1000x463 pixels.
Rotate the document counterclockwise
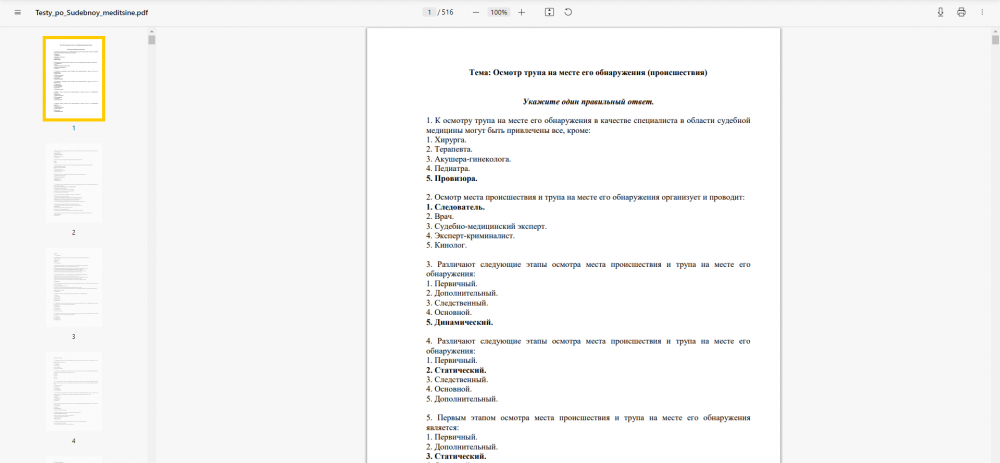point(568,12)
